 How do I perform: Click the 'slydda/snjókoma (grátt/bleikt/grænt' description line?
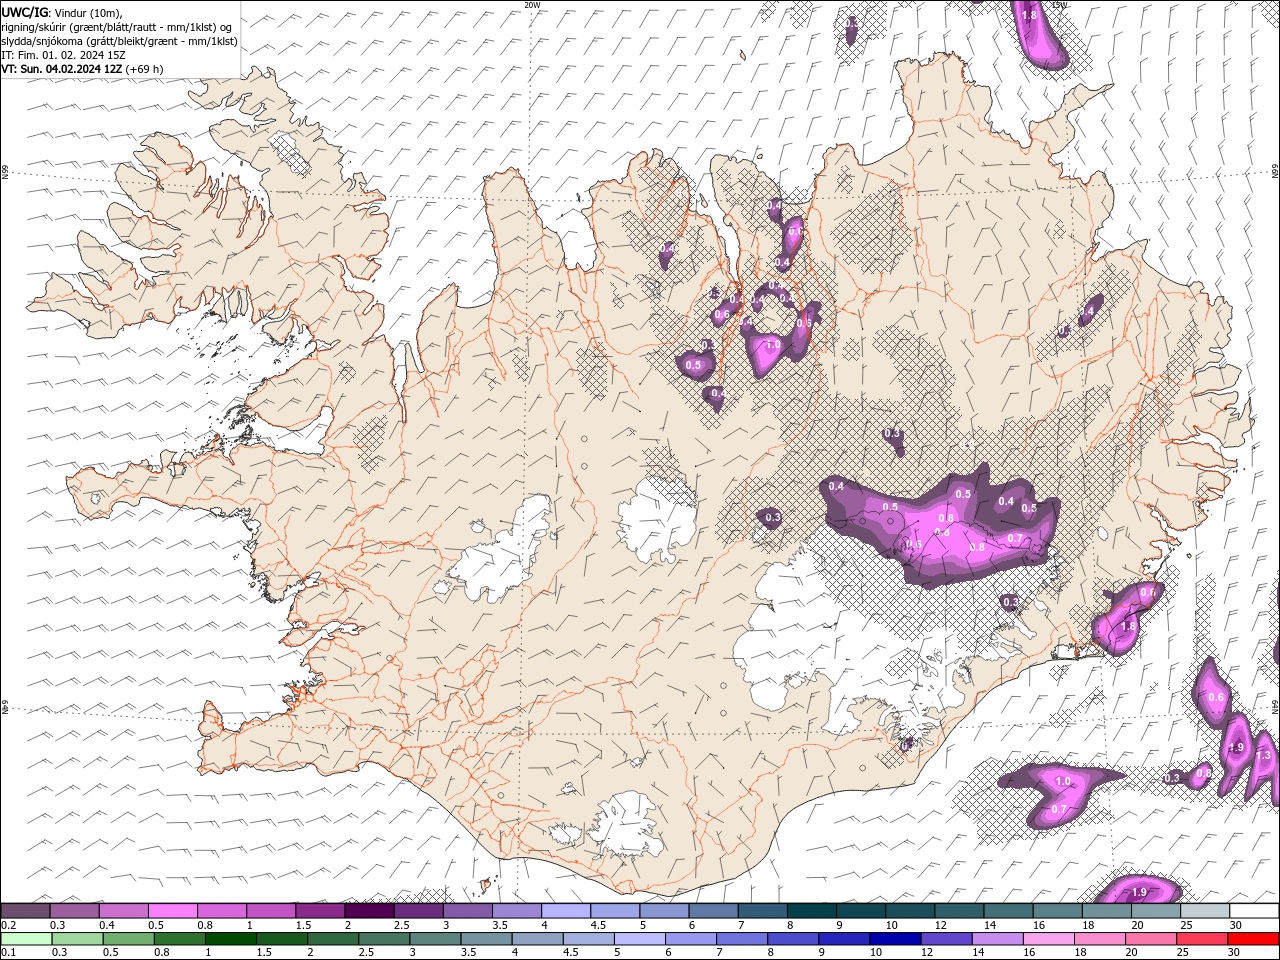pos(119,41)
